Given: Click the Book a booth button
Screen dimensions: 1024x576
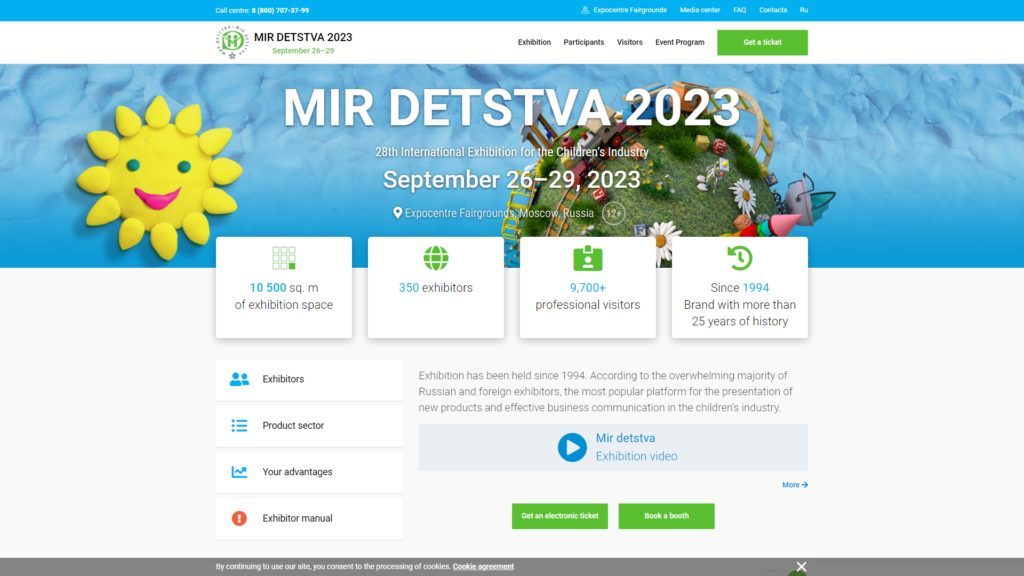Looking at the screenshot, I should click(x=666, y=516).
